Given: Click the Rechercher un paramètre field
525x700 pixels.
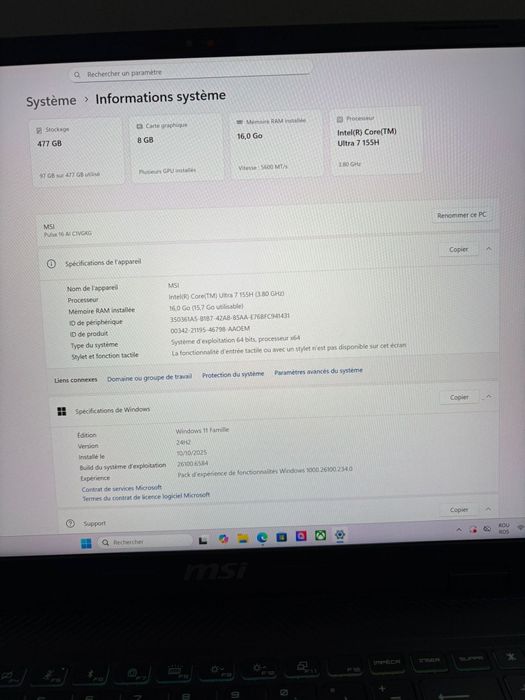Looking at the screenshot, I should 191,71.
